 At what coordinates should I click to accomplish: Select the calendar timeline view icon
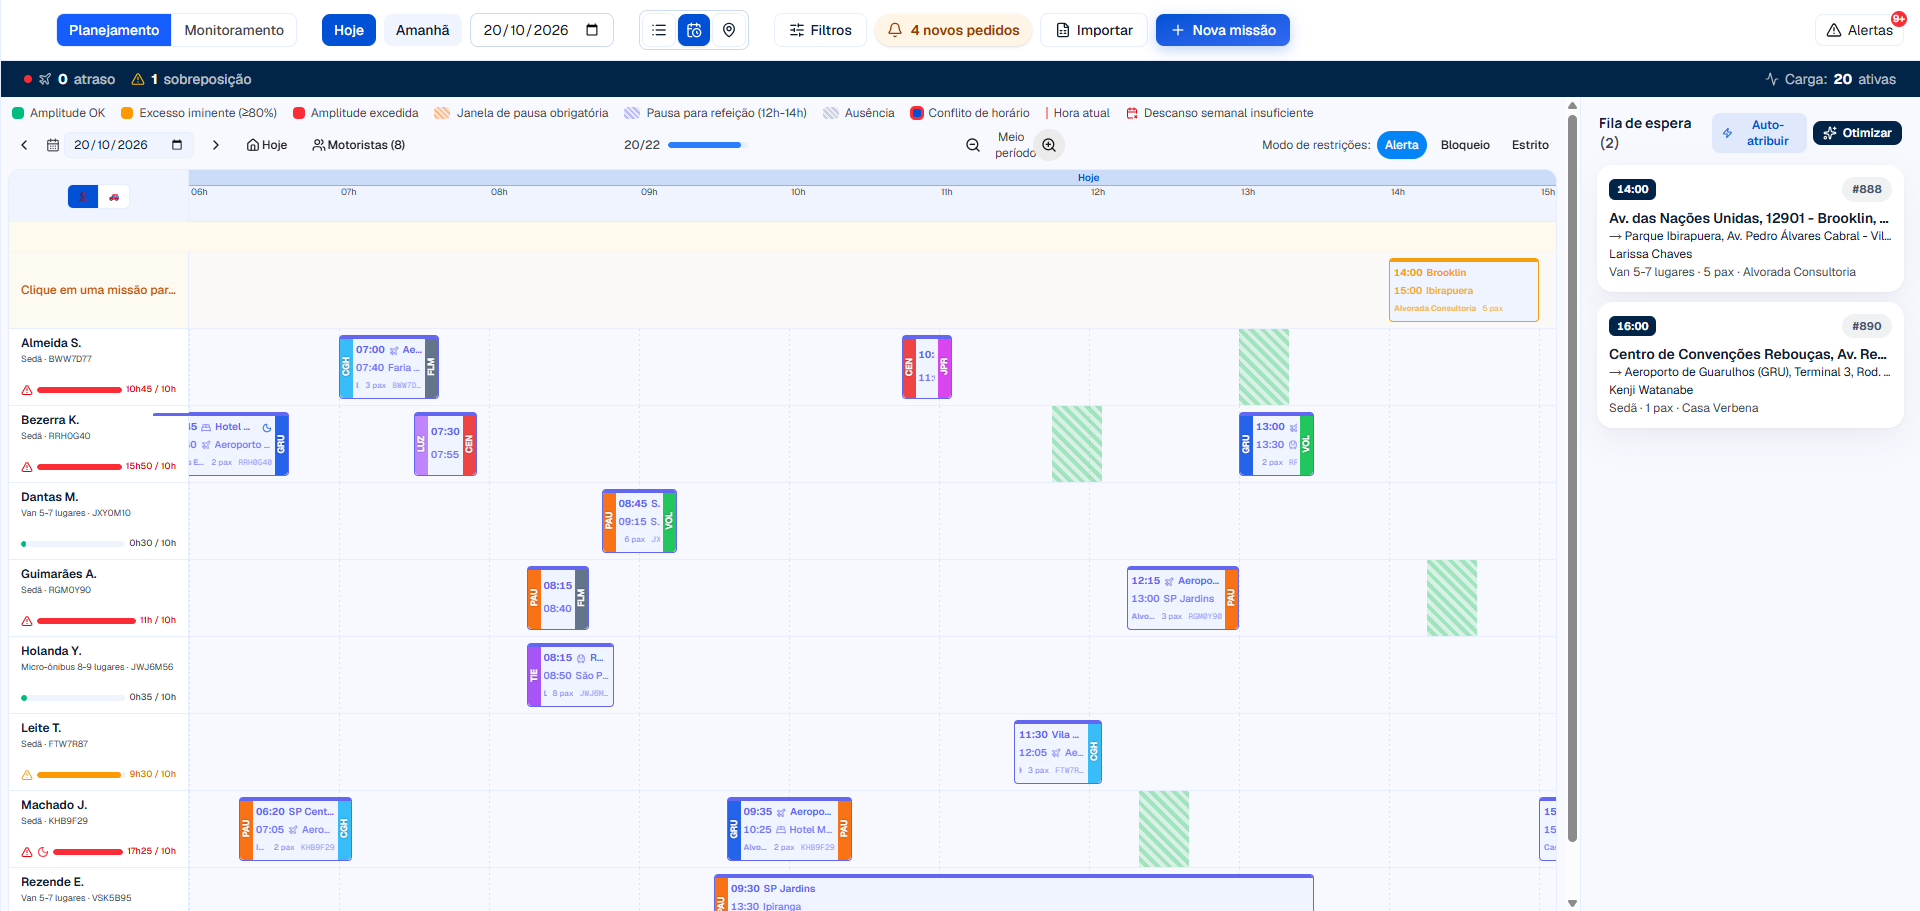click(694, 30)
